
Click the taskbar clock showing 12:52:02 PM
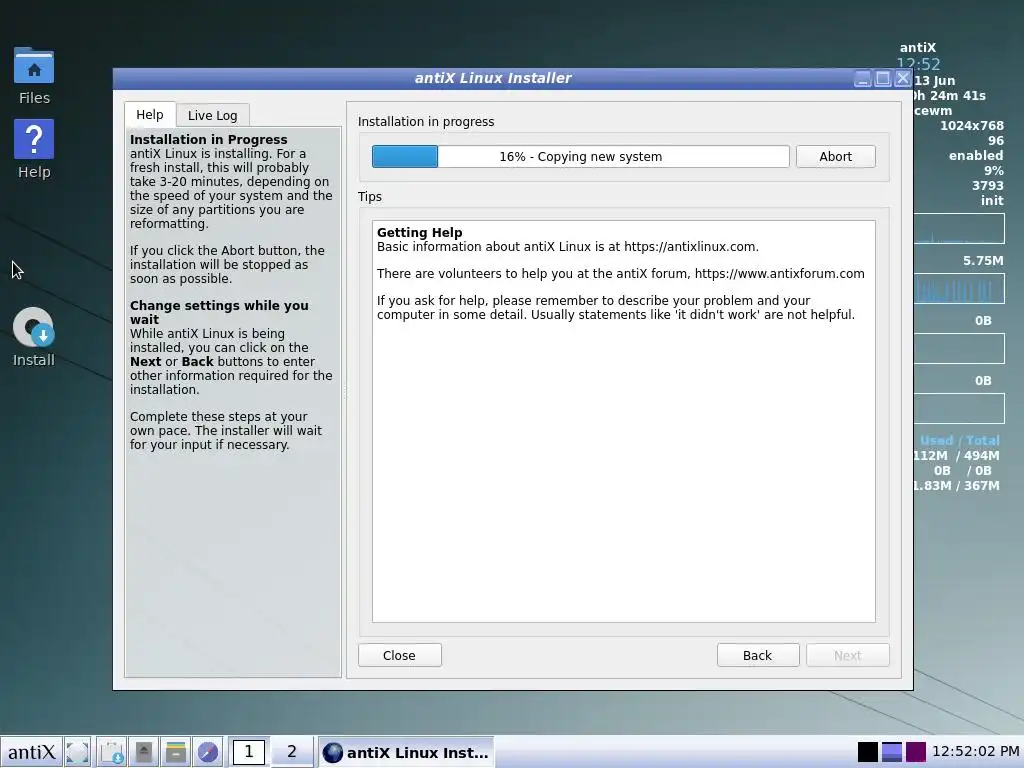tap(976, 752)
